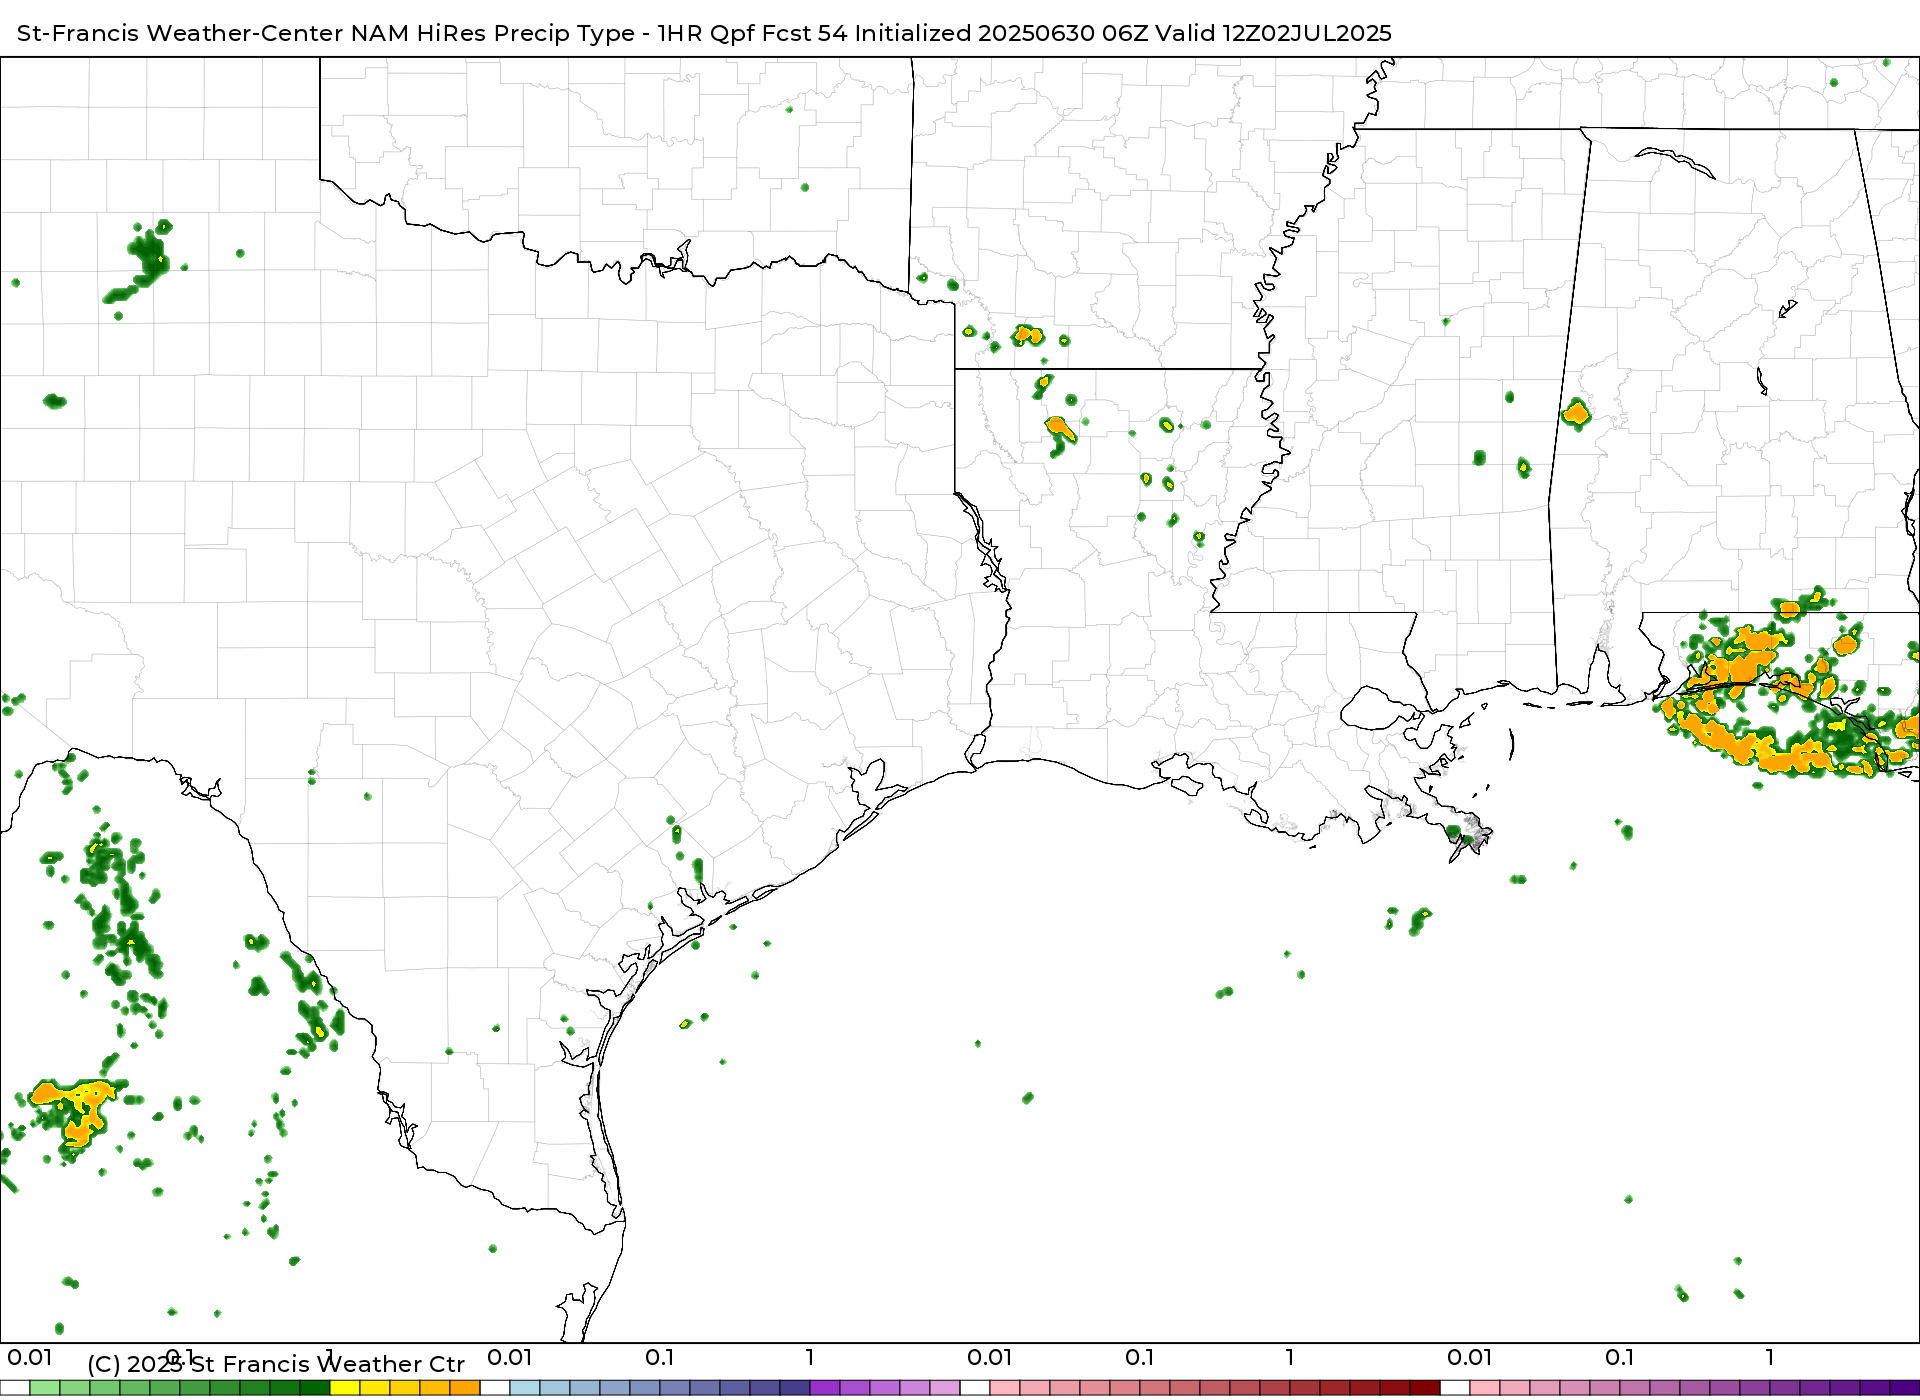Pick the darkest green legend swatch

coord(315,1388)
